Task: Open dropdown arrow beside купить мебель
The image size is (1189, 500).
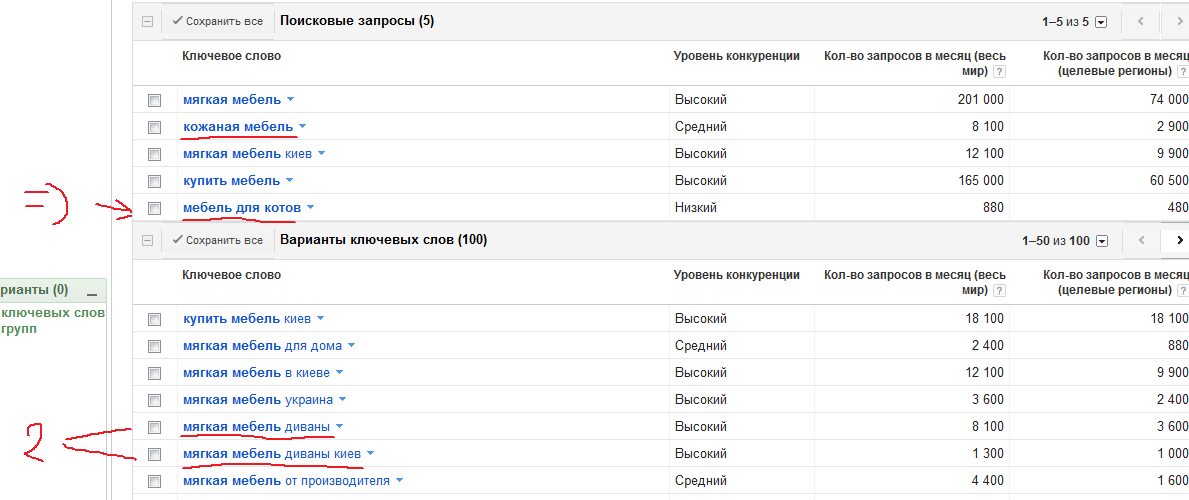Action: [290, 181]
